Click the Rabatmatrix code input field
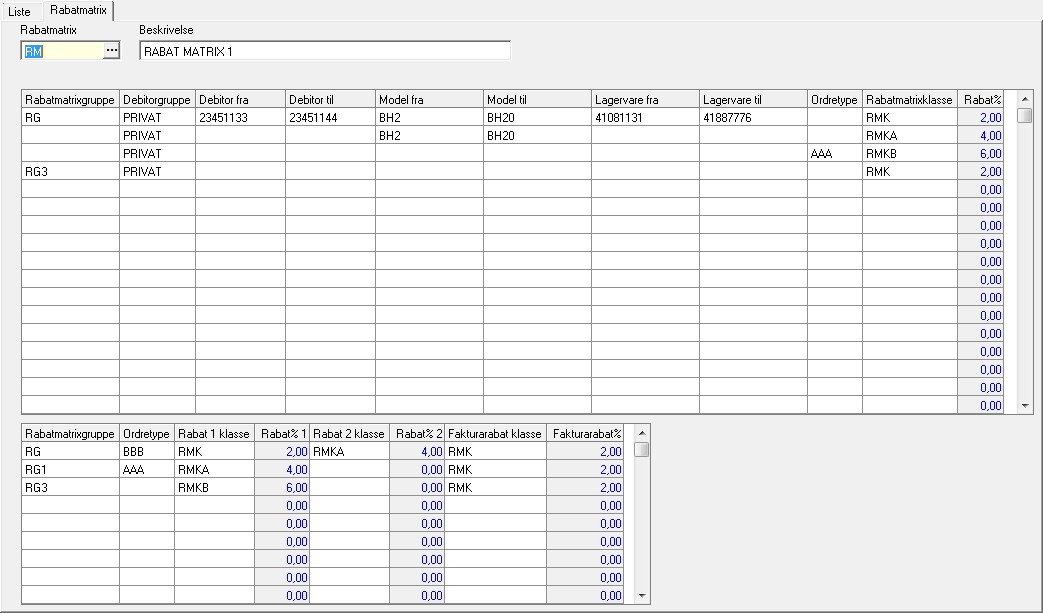 pos(61,50)
